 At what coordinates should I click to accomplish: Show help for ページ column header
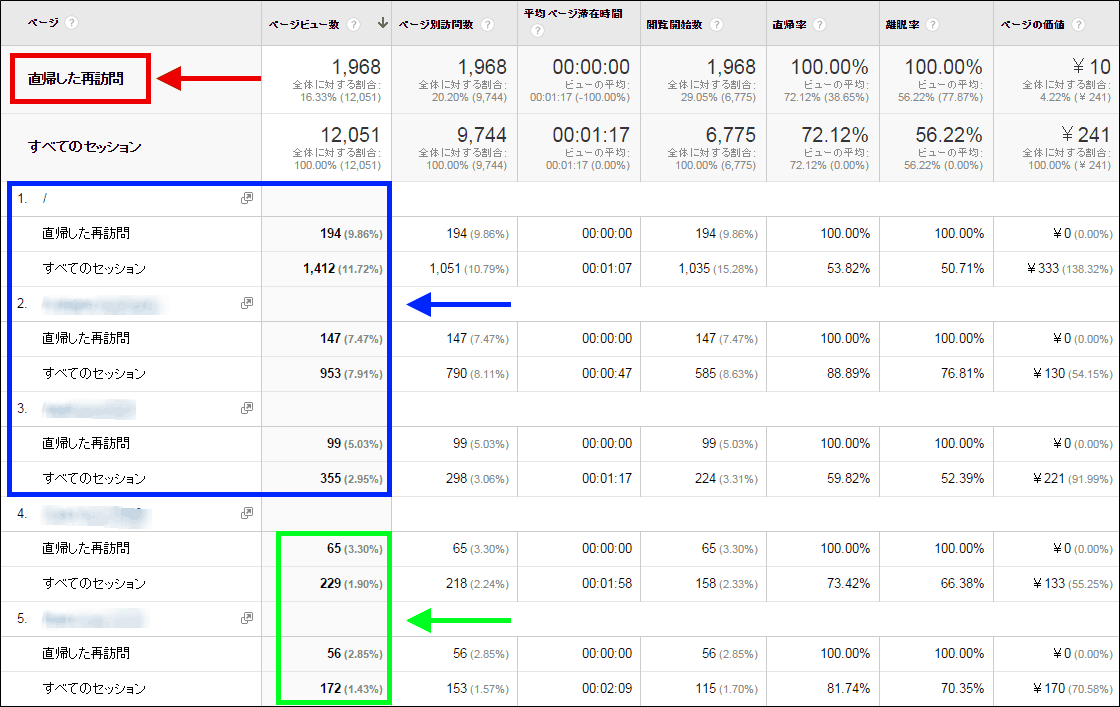71,23
